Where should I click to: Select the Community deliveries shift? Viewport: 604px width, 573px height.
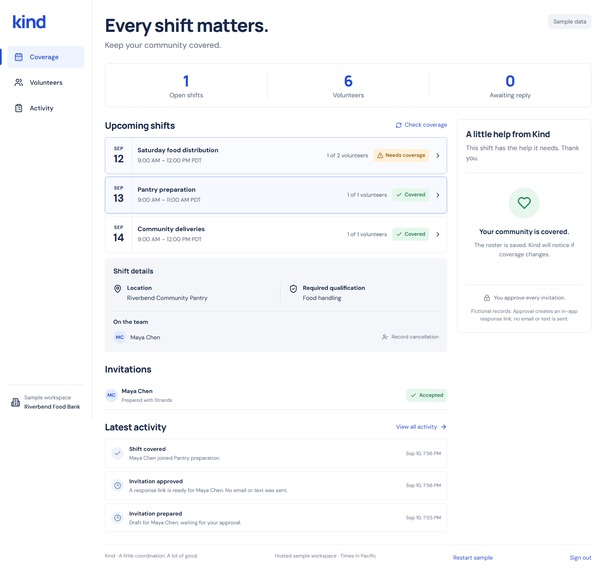(x=276, y=234)
